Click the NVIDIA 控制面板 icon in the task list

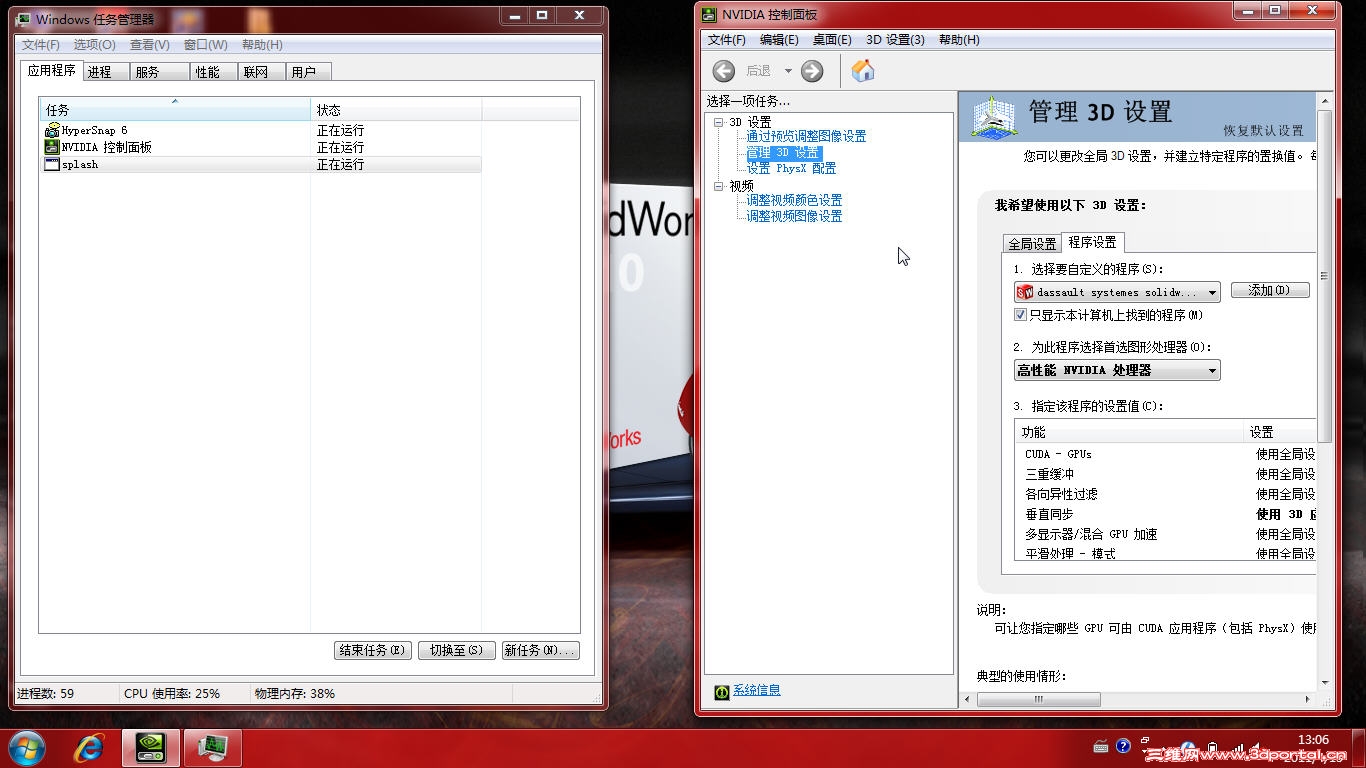coord(52,147)
